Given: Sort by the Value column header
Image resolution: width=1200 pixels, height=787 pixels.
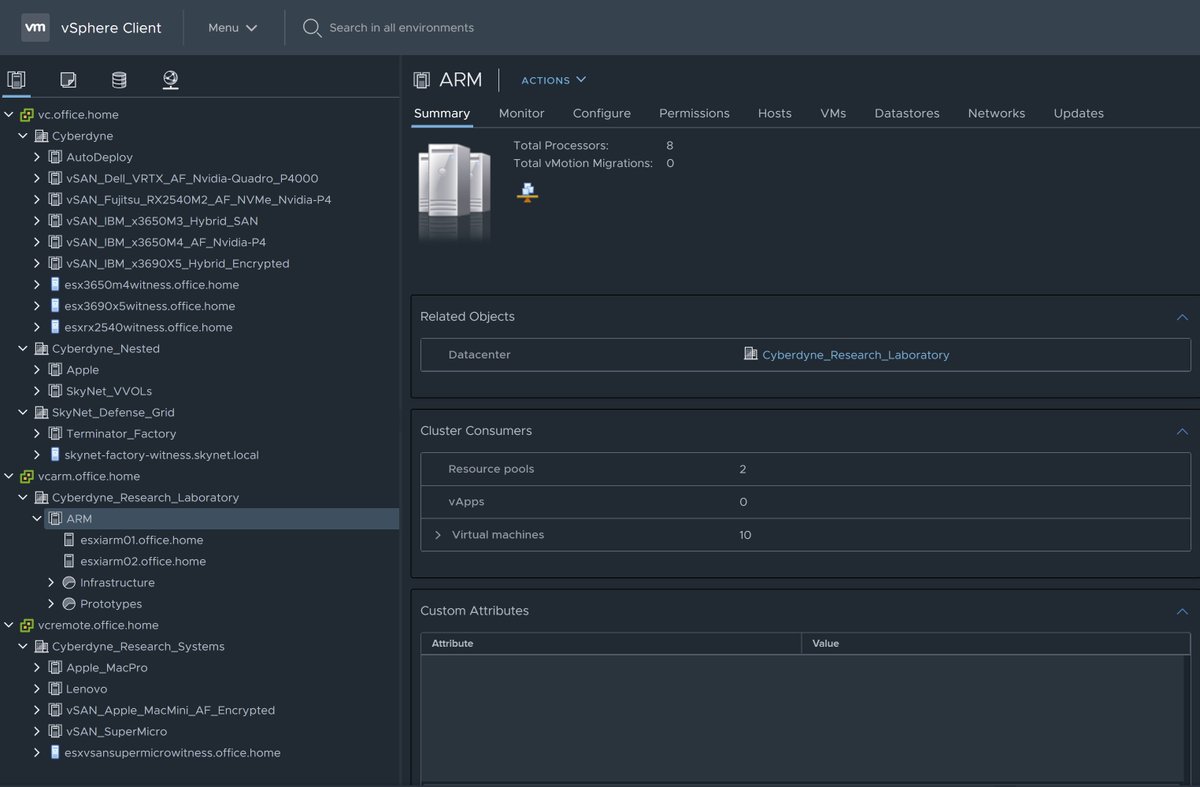Looking at the screenshot, I should (995, 643).
